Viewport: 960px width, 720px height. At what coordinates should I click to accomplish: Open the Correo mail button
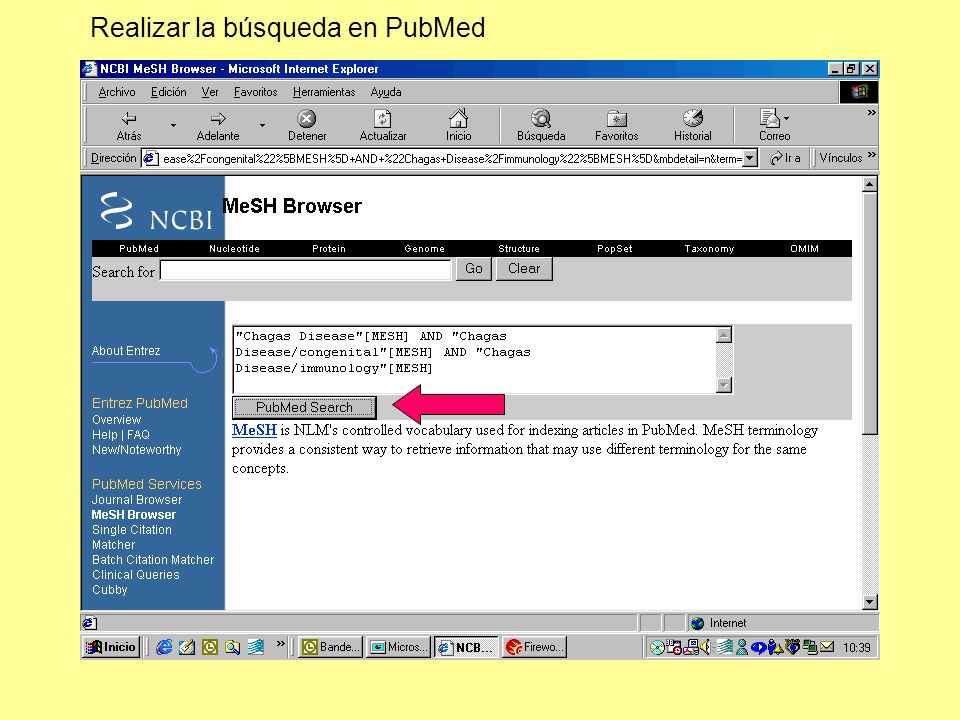(x=774, y=126)
